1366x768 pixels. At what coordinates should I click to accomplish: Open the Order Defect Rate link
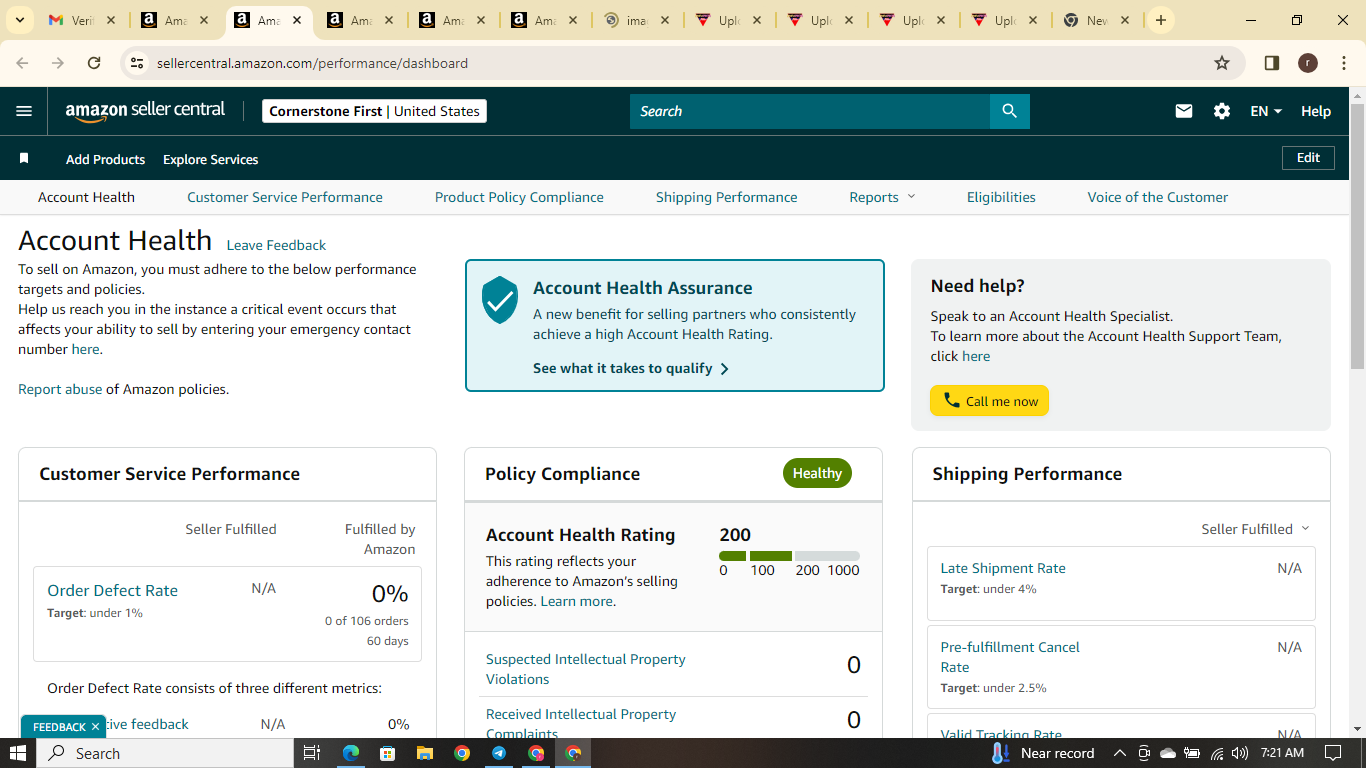112,590
